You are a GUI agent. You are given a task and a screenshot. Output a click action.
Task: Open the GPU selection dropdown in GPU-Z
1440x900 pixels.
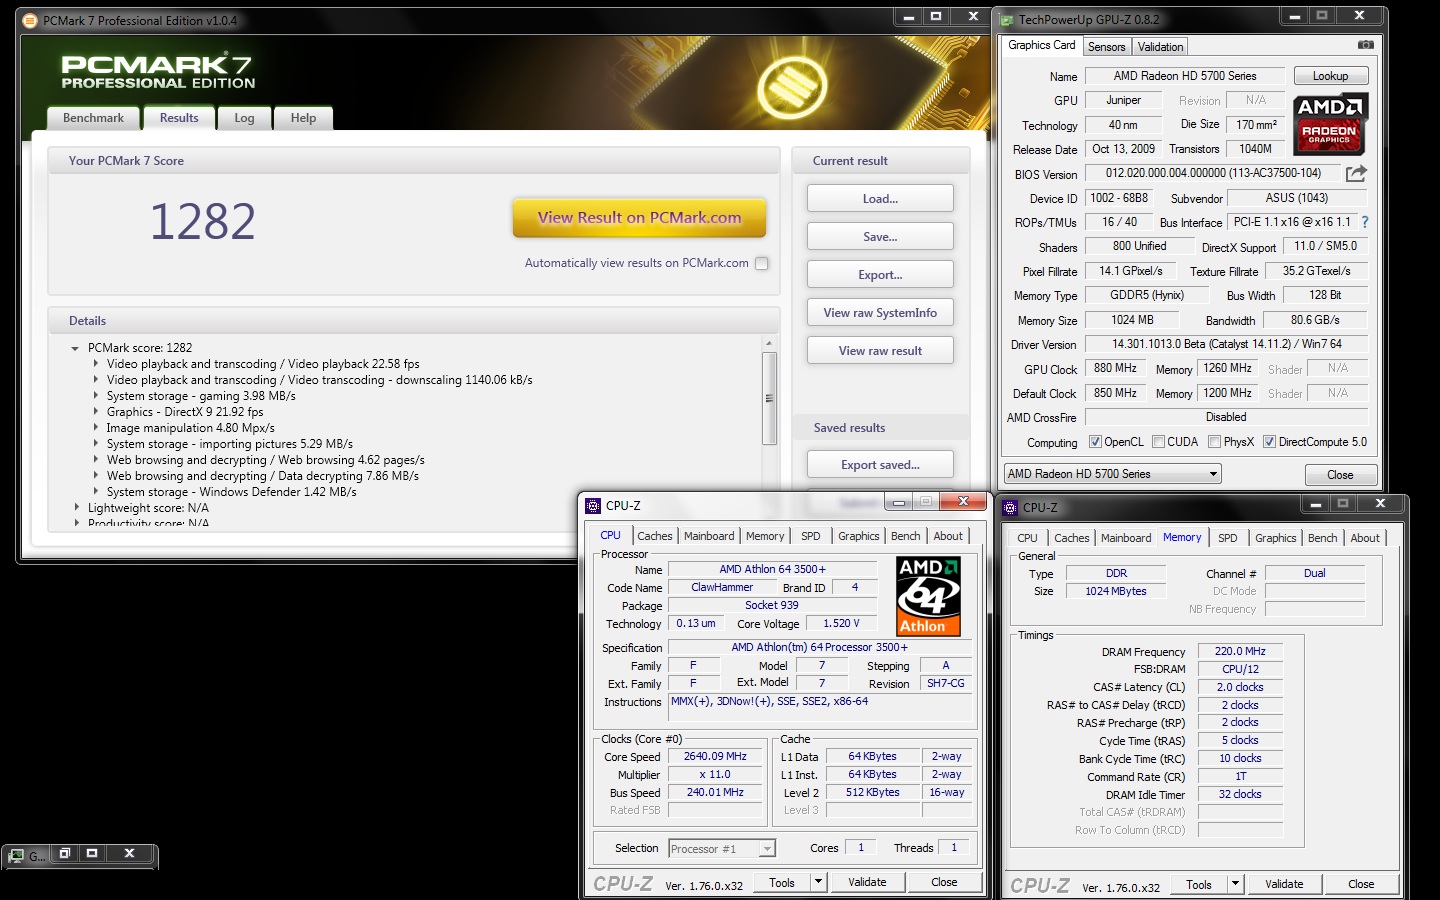[x=1113, y=474]
